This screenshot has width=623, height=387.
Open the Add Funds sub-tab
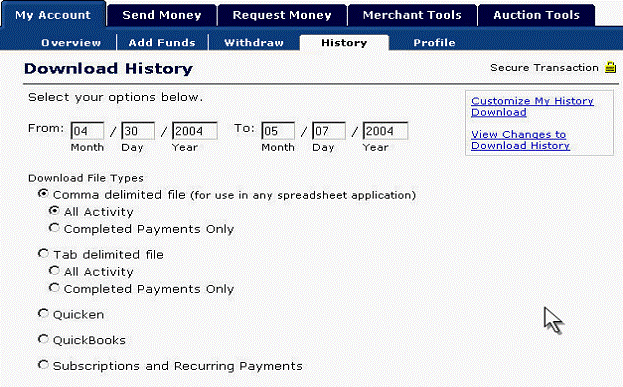pyautogui.click(x=162, y=43)
